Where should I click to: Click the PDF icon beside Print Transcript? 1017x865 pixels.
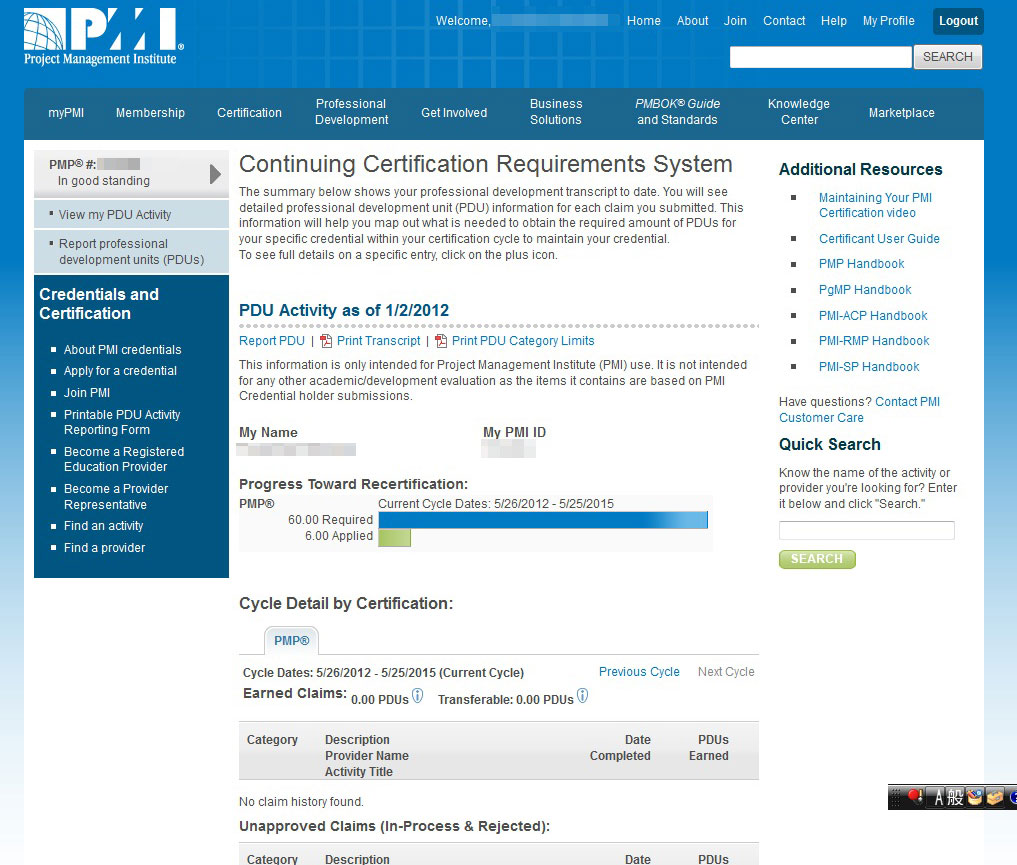tap(326, 341)
